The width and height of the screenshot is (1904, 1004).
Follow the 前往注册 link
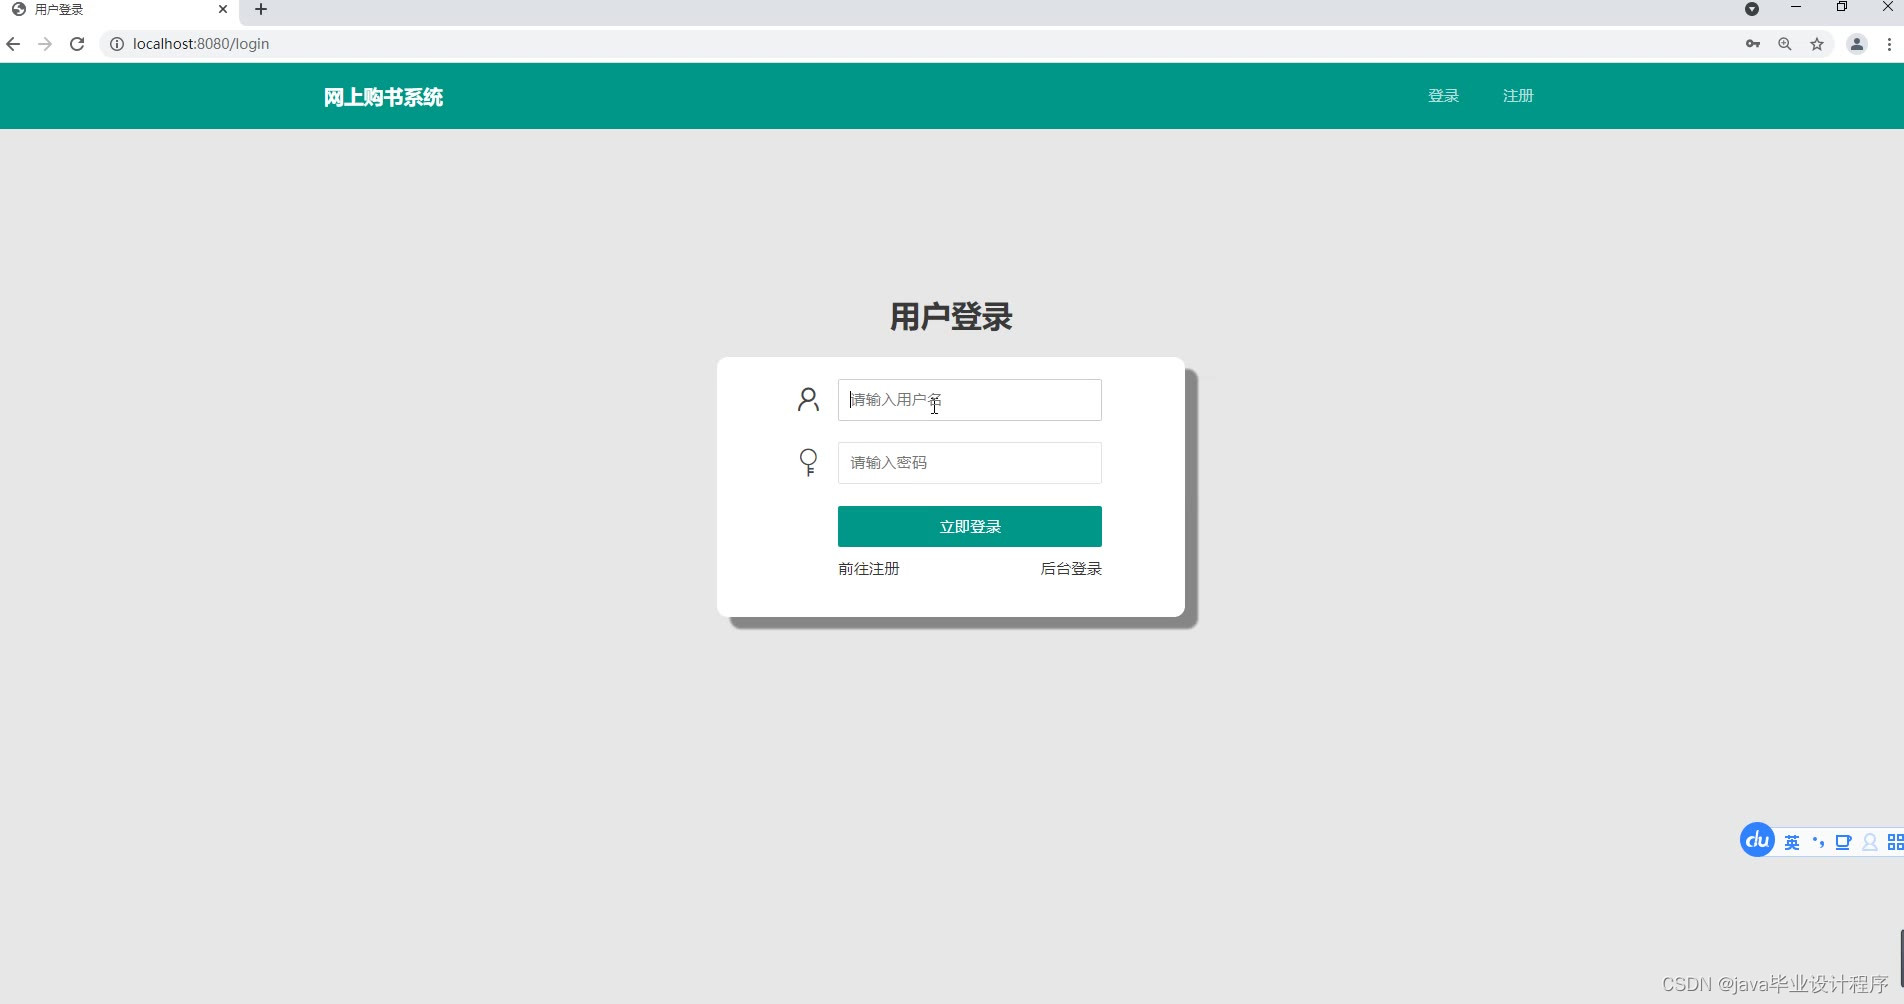coord(869,569)
